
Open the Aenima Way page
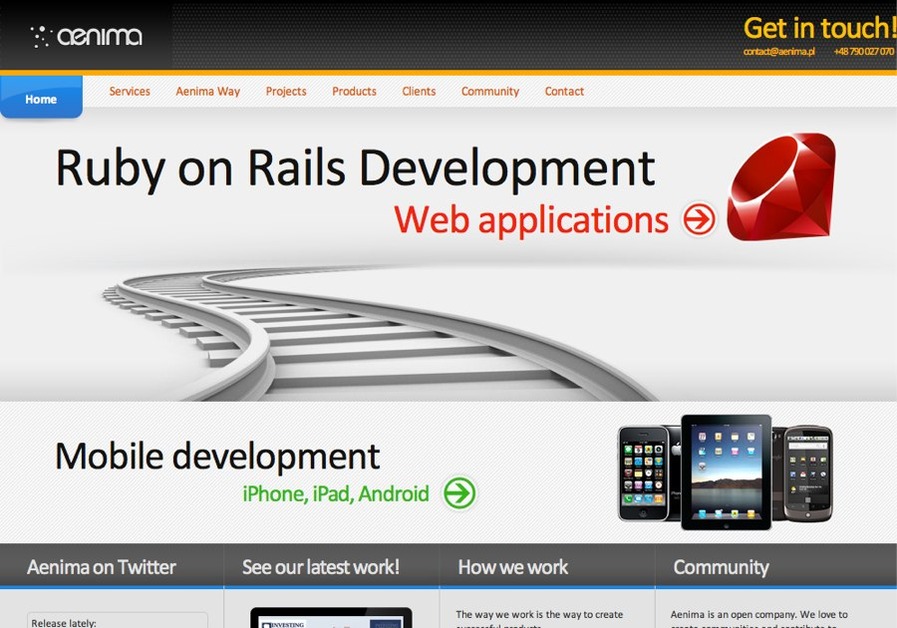point(208,91)
